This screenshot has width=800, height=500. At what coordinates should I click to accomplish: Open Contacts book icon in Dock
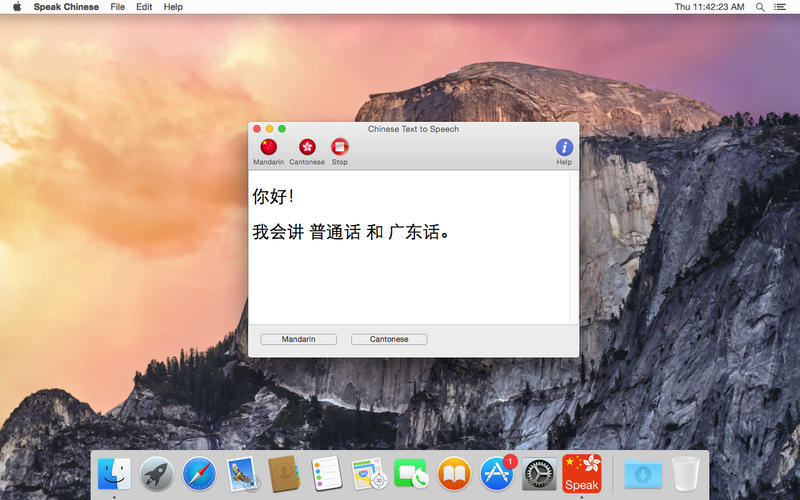[284, 473]
